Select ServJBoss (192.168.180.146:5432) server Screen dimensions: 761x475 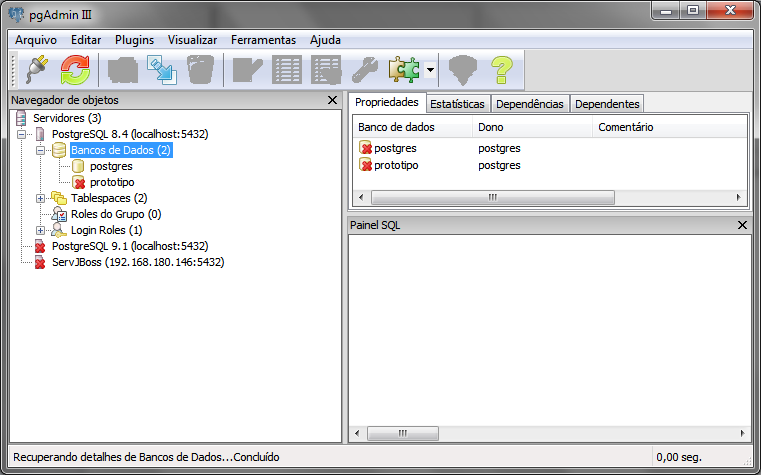138,262
